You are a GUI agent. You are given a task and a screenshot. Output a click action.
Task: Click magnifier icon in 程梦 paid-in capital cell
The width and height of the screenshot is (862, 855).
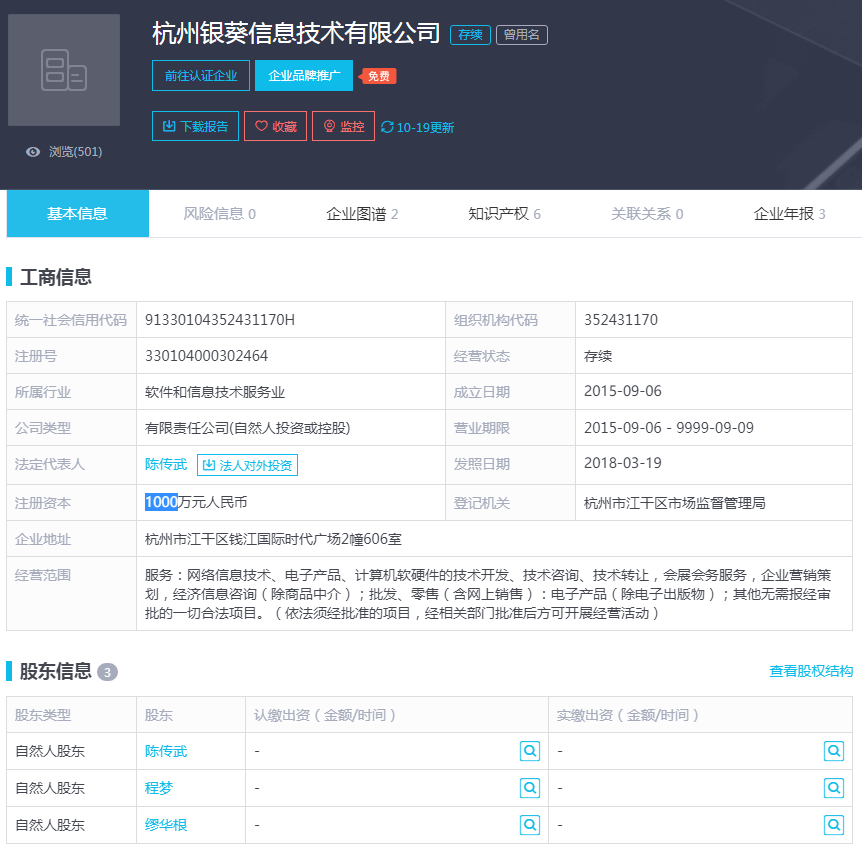click(833, 788)
